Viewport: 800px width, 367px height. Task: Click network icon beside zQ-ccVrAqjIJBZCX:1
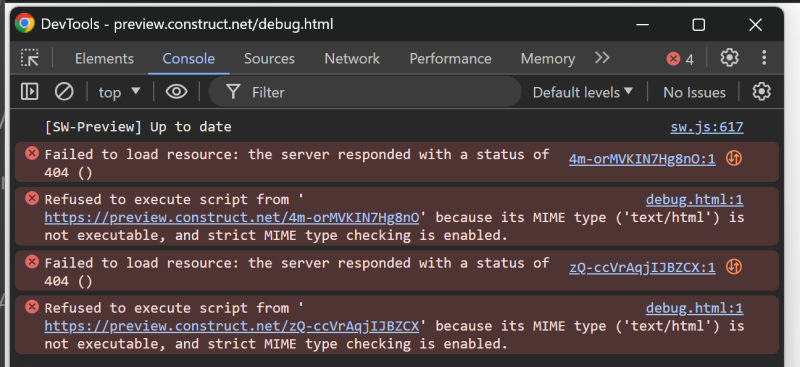pyautogui.click(x=734, y=267)
